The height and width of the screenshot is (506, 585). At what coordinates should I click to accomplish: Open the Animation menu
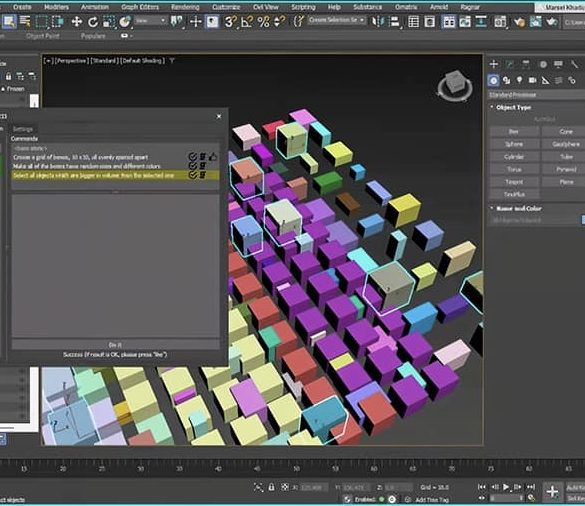[95, 7]
